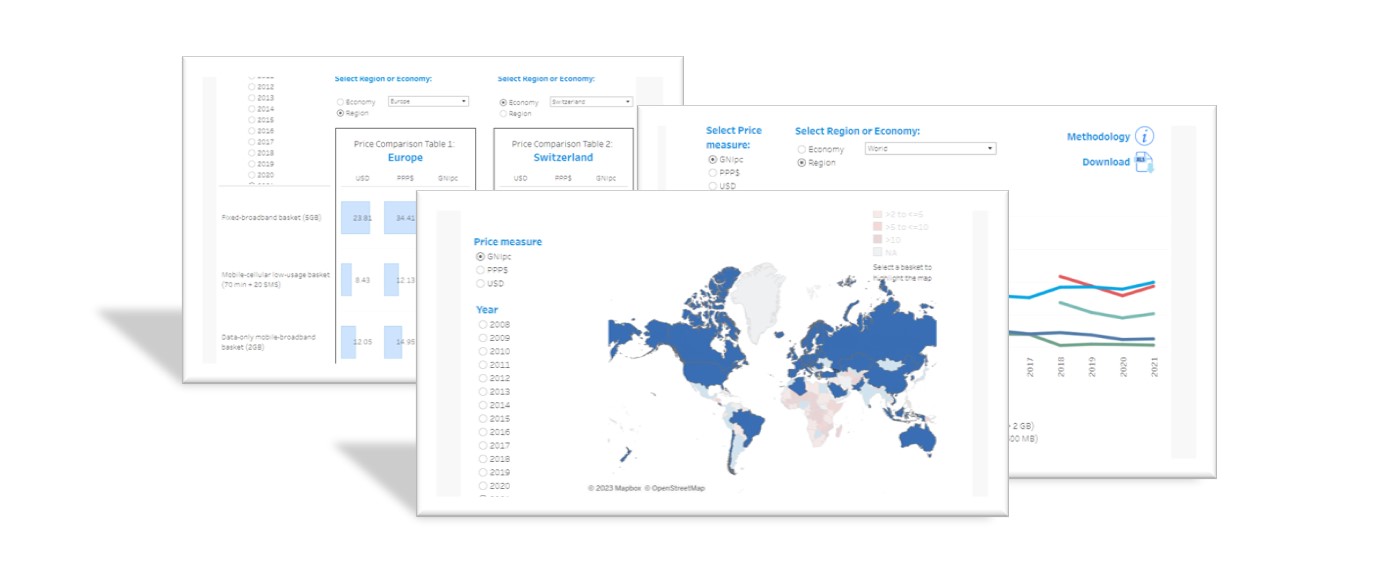Image resolution: width=1375 pixels, height=567 pixels.
Task: Click USD column header in Switzerland table
Action: click(x=520, y=178)
